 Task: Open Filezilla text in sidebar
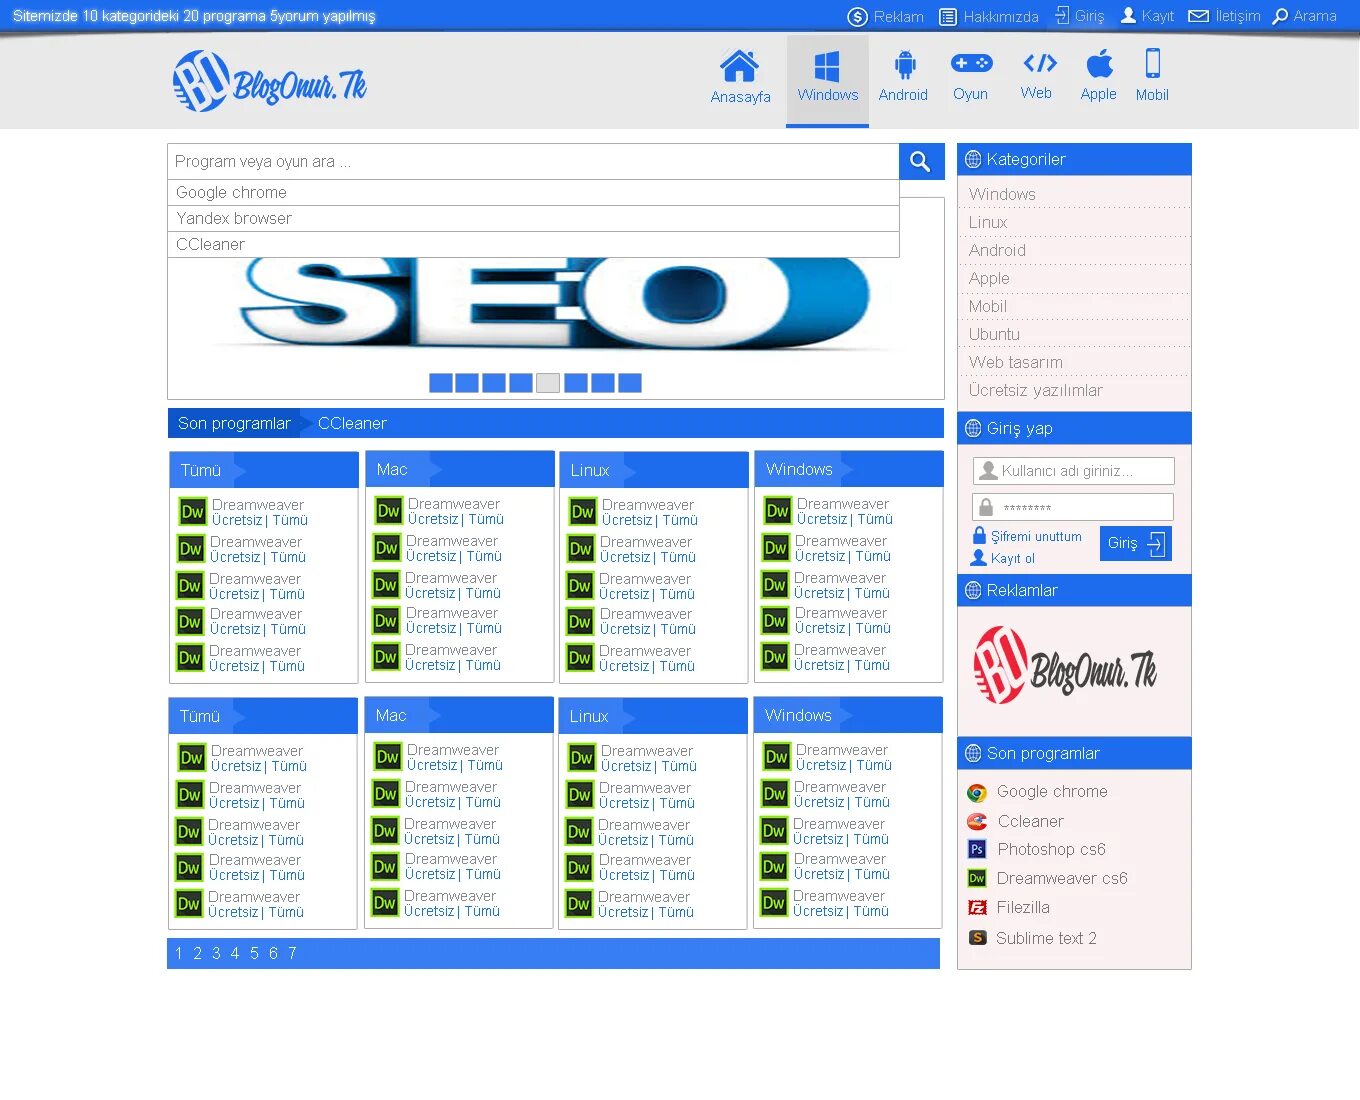(x=1023, y=908)
